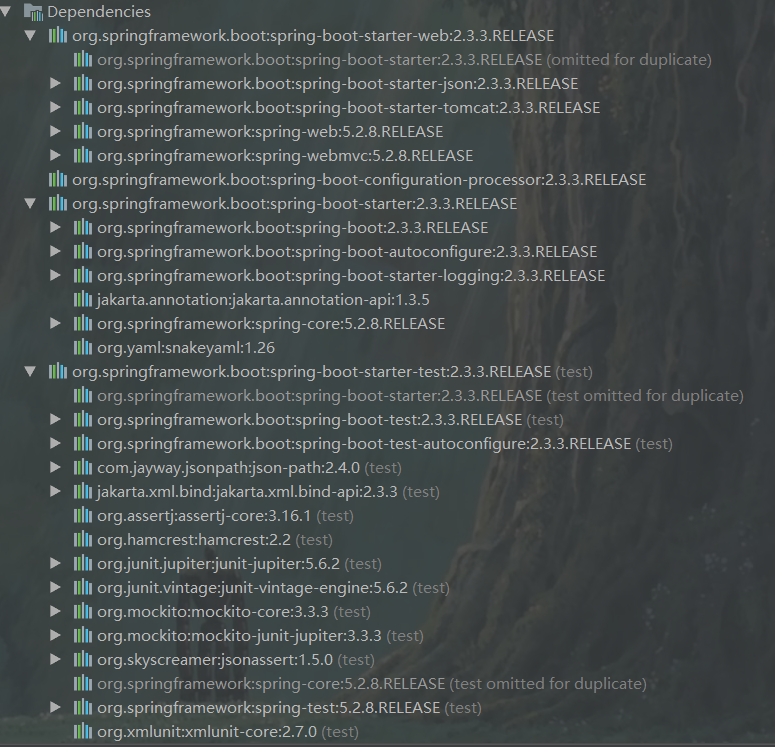
Task: Click library icon of spring-boot-starter-web
Action: 58,35
